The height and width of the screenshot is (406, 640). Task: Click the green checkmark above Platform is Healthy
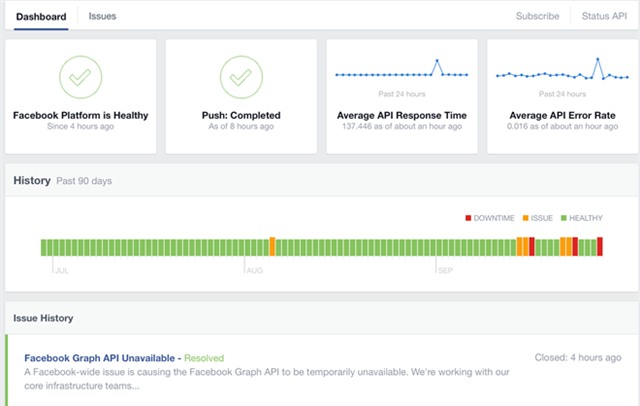[x=80, y=77]
